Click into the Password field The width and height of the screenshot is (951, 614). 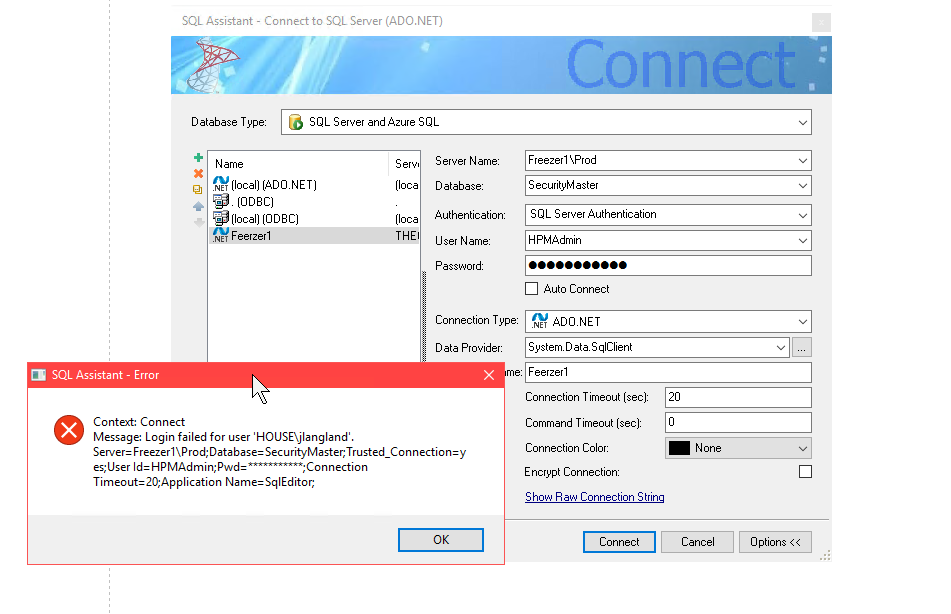point(668,266)
